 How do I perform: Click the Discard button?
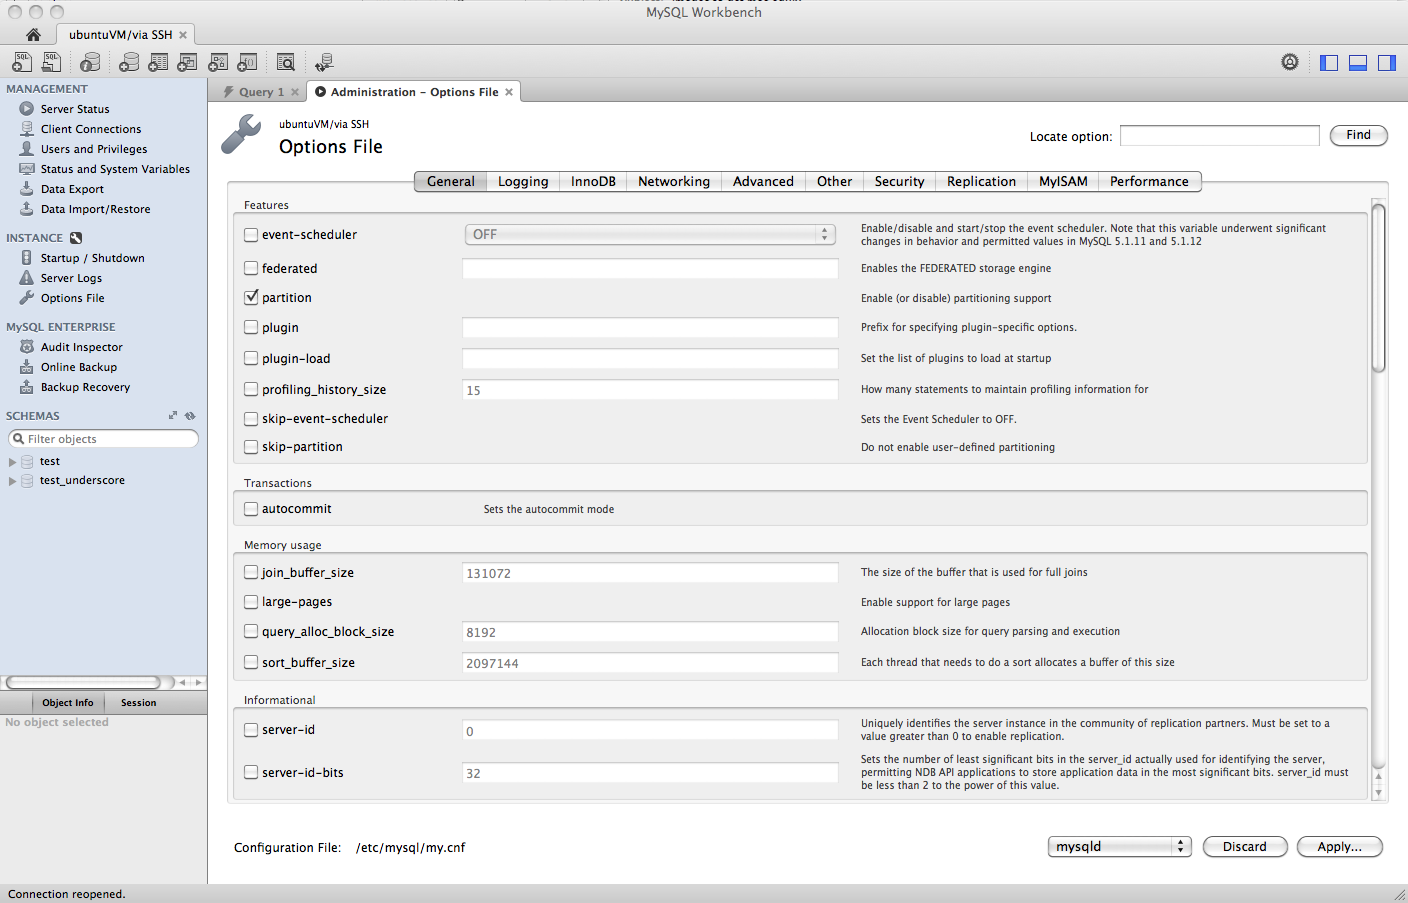point(1244,846)
